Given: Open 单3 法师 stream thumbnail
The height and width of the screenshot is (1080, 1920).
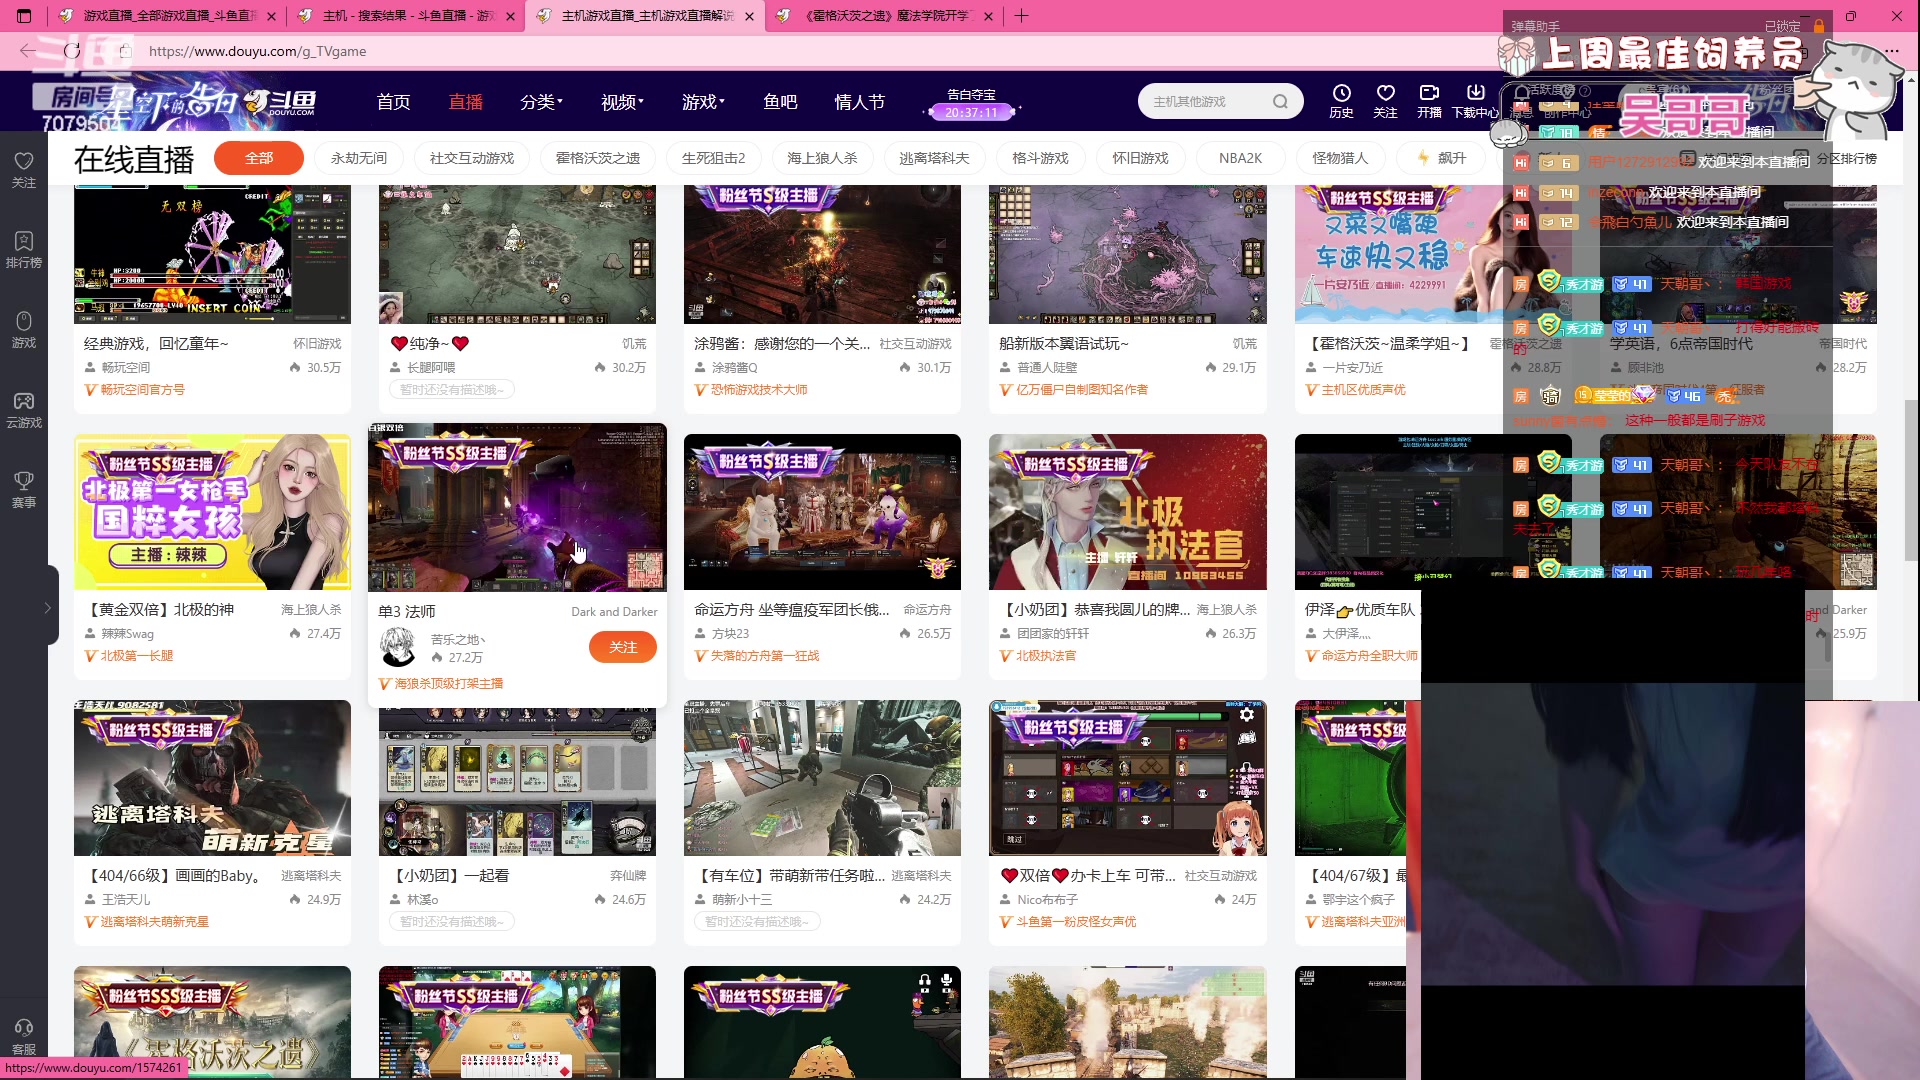Looking at the screenshot, I should pyautogui.click(x=517, y=507).
